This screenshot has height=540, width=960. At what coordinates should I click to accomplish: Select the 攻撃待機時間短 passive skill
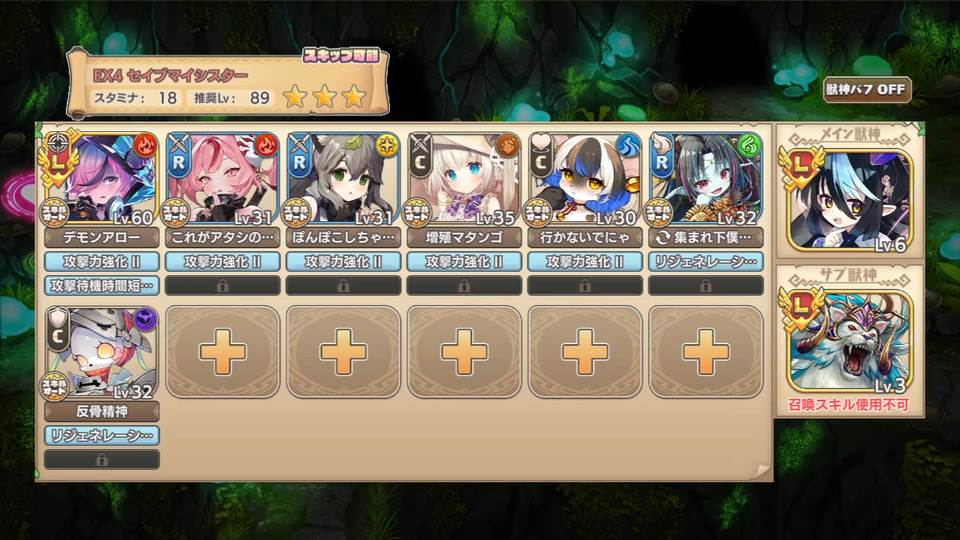point(102,286)
